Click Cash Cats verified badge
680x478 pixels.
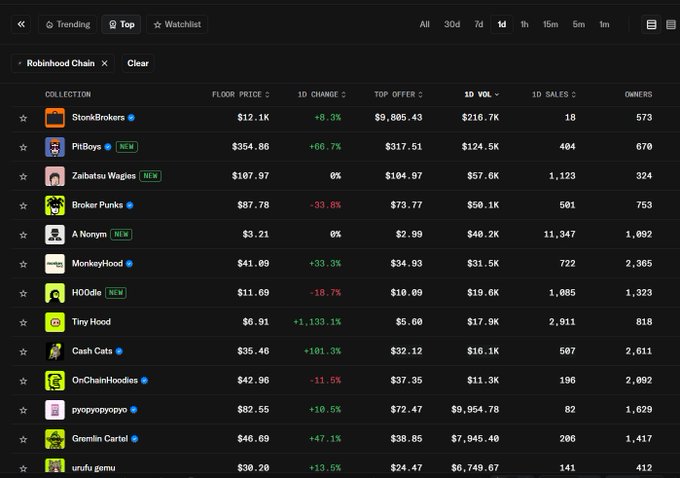119,351
